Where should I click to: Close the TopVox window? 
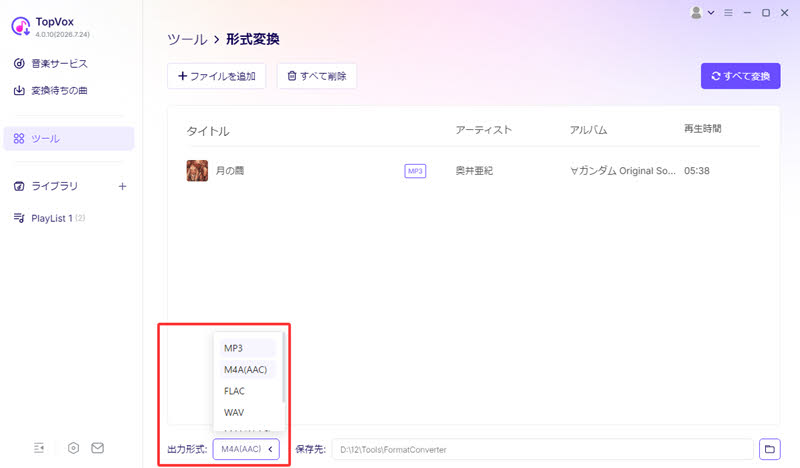[785, 13]
